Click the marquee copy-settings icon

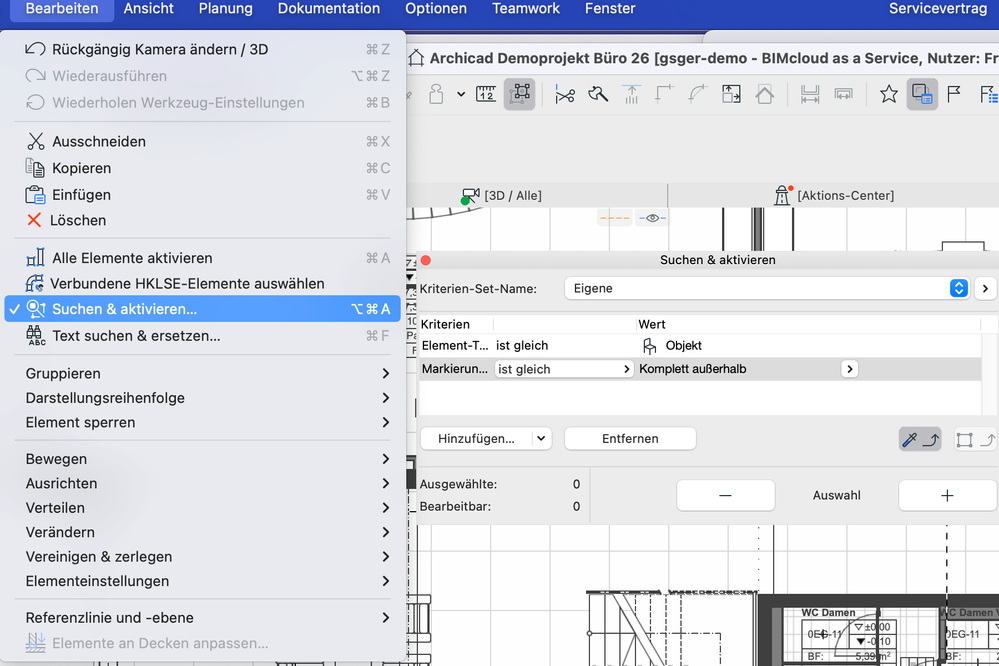(x=975, y=439)
